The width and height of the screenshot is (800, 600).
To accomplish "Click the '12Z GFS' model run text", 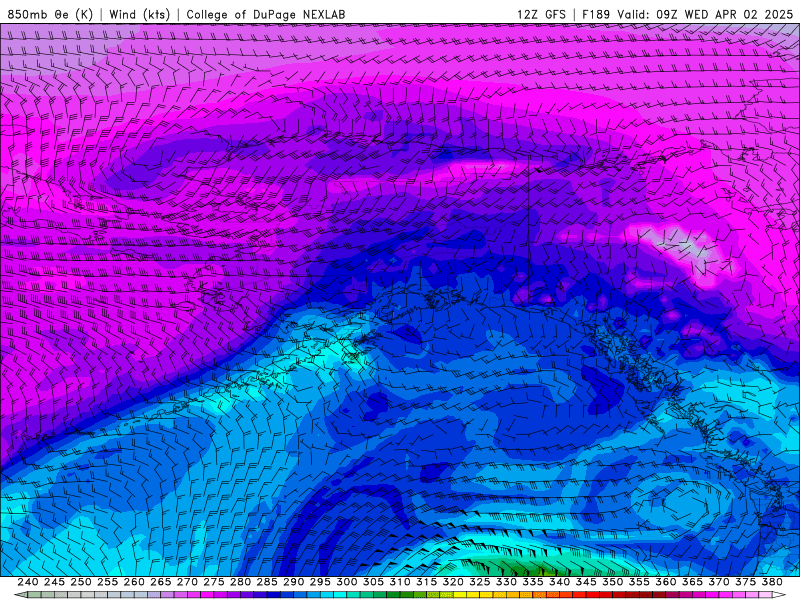I will (541, 14).
